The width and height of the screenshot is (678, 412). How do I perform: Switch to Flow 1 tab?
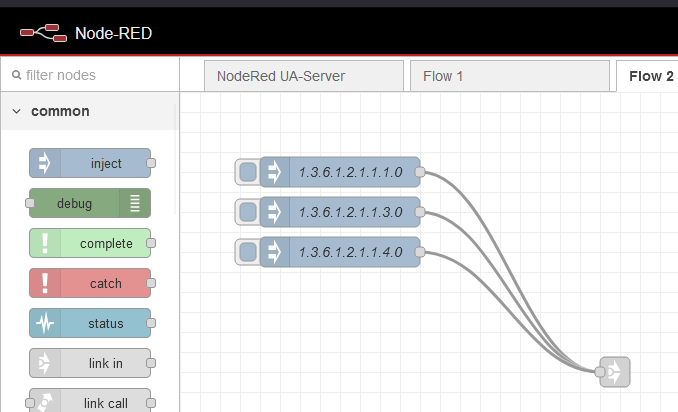(510, 76)
